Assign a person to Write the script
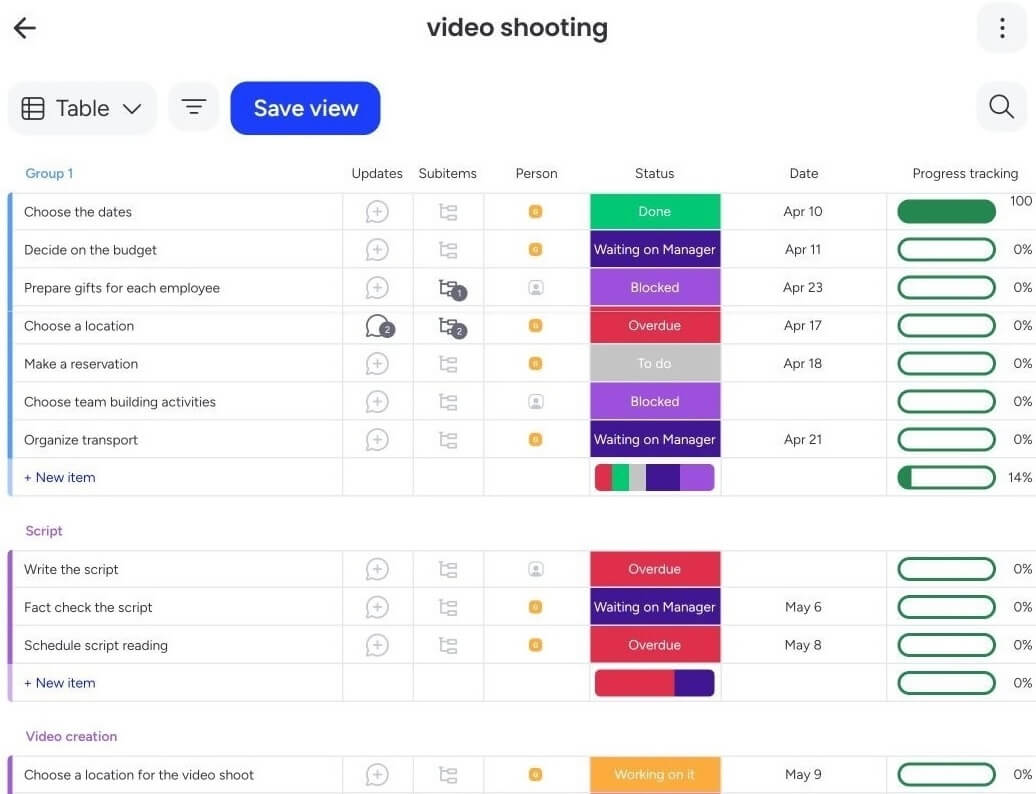This screenshot has height=794, width=1036. (536, 568)
